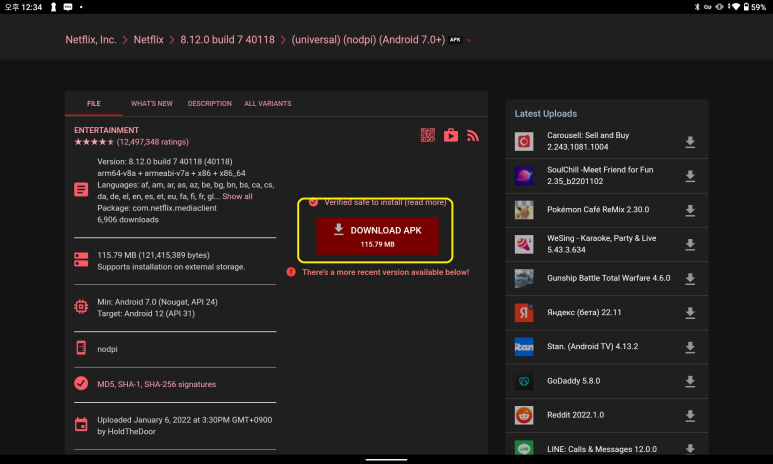The height and width of the screenshot is (464, 773).
Task: Tap the message notification icon in status bar
Action: [x=68, y=7]
